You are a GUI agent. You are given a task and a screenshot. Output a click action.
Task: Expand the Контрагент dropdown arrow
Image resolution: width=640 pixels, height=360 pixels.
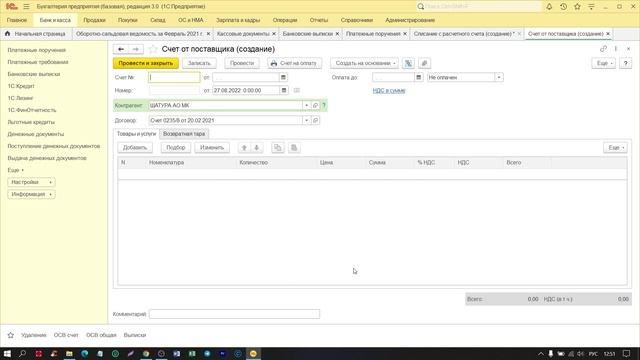click(x=307, y=105)
